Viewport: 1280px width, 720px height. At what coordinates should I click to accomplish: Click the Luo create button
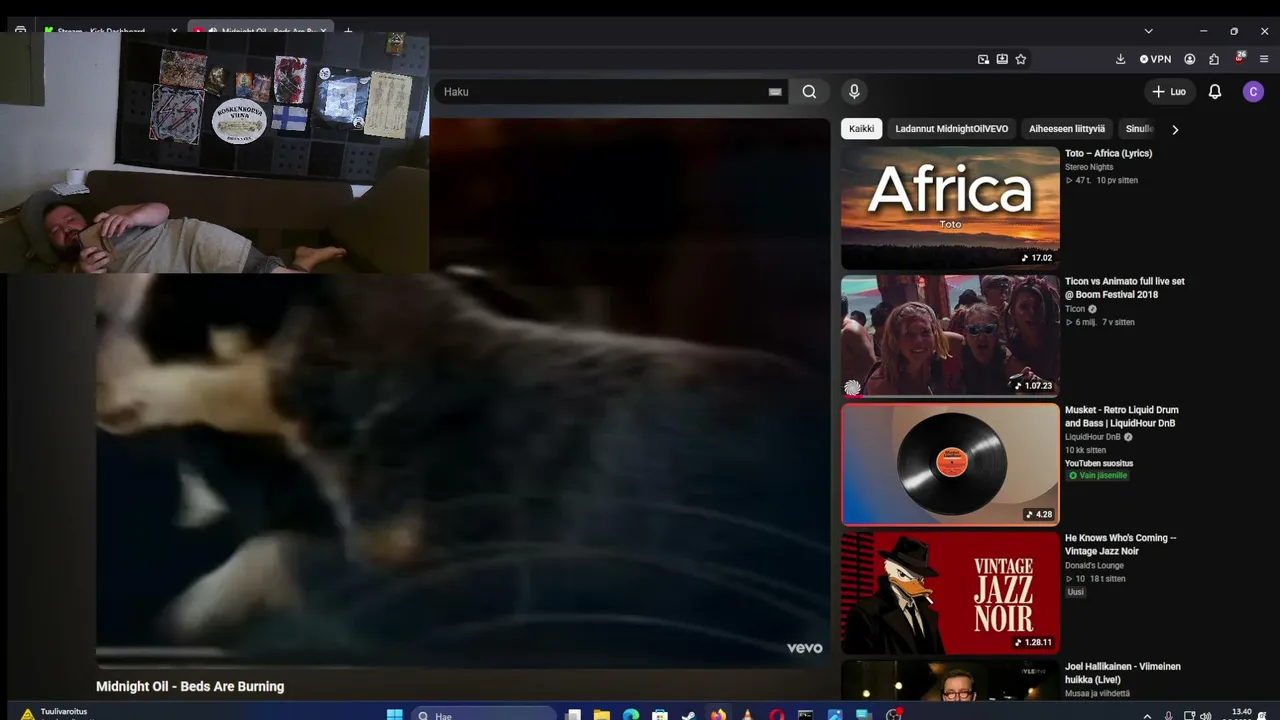(1169, 92)
